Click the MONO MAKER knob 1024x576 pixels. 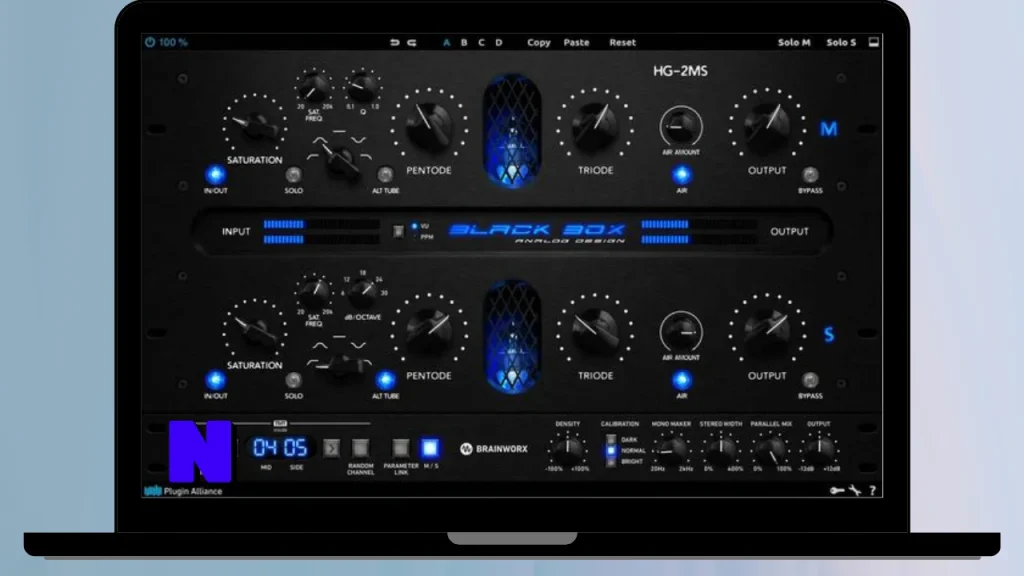pos(671,449)
